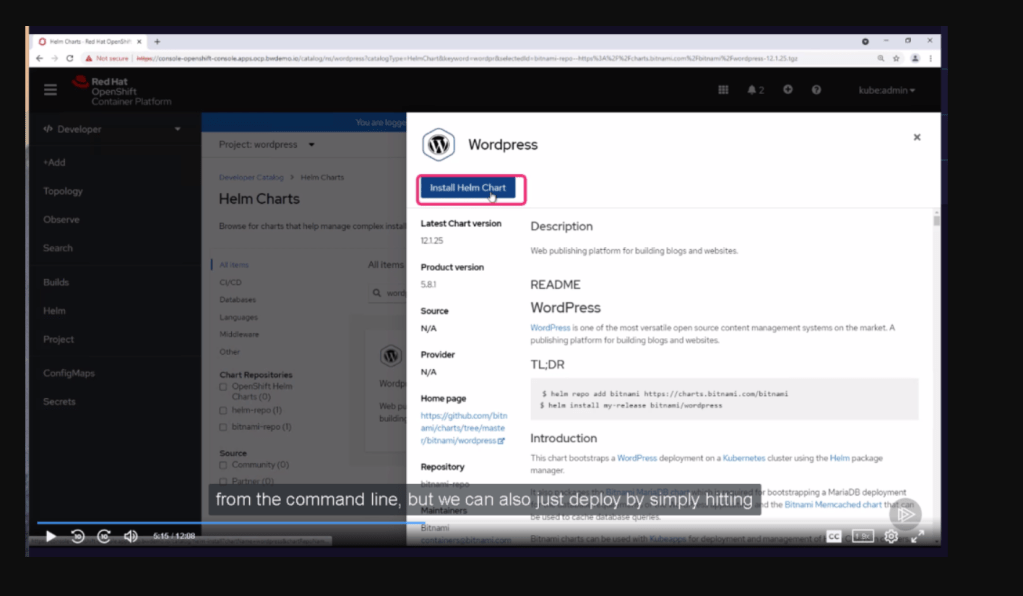Screen dimensions: 1023x596
Task: Open Project in the sidebar
Action: coord(58,339)
